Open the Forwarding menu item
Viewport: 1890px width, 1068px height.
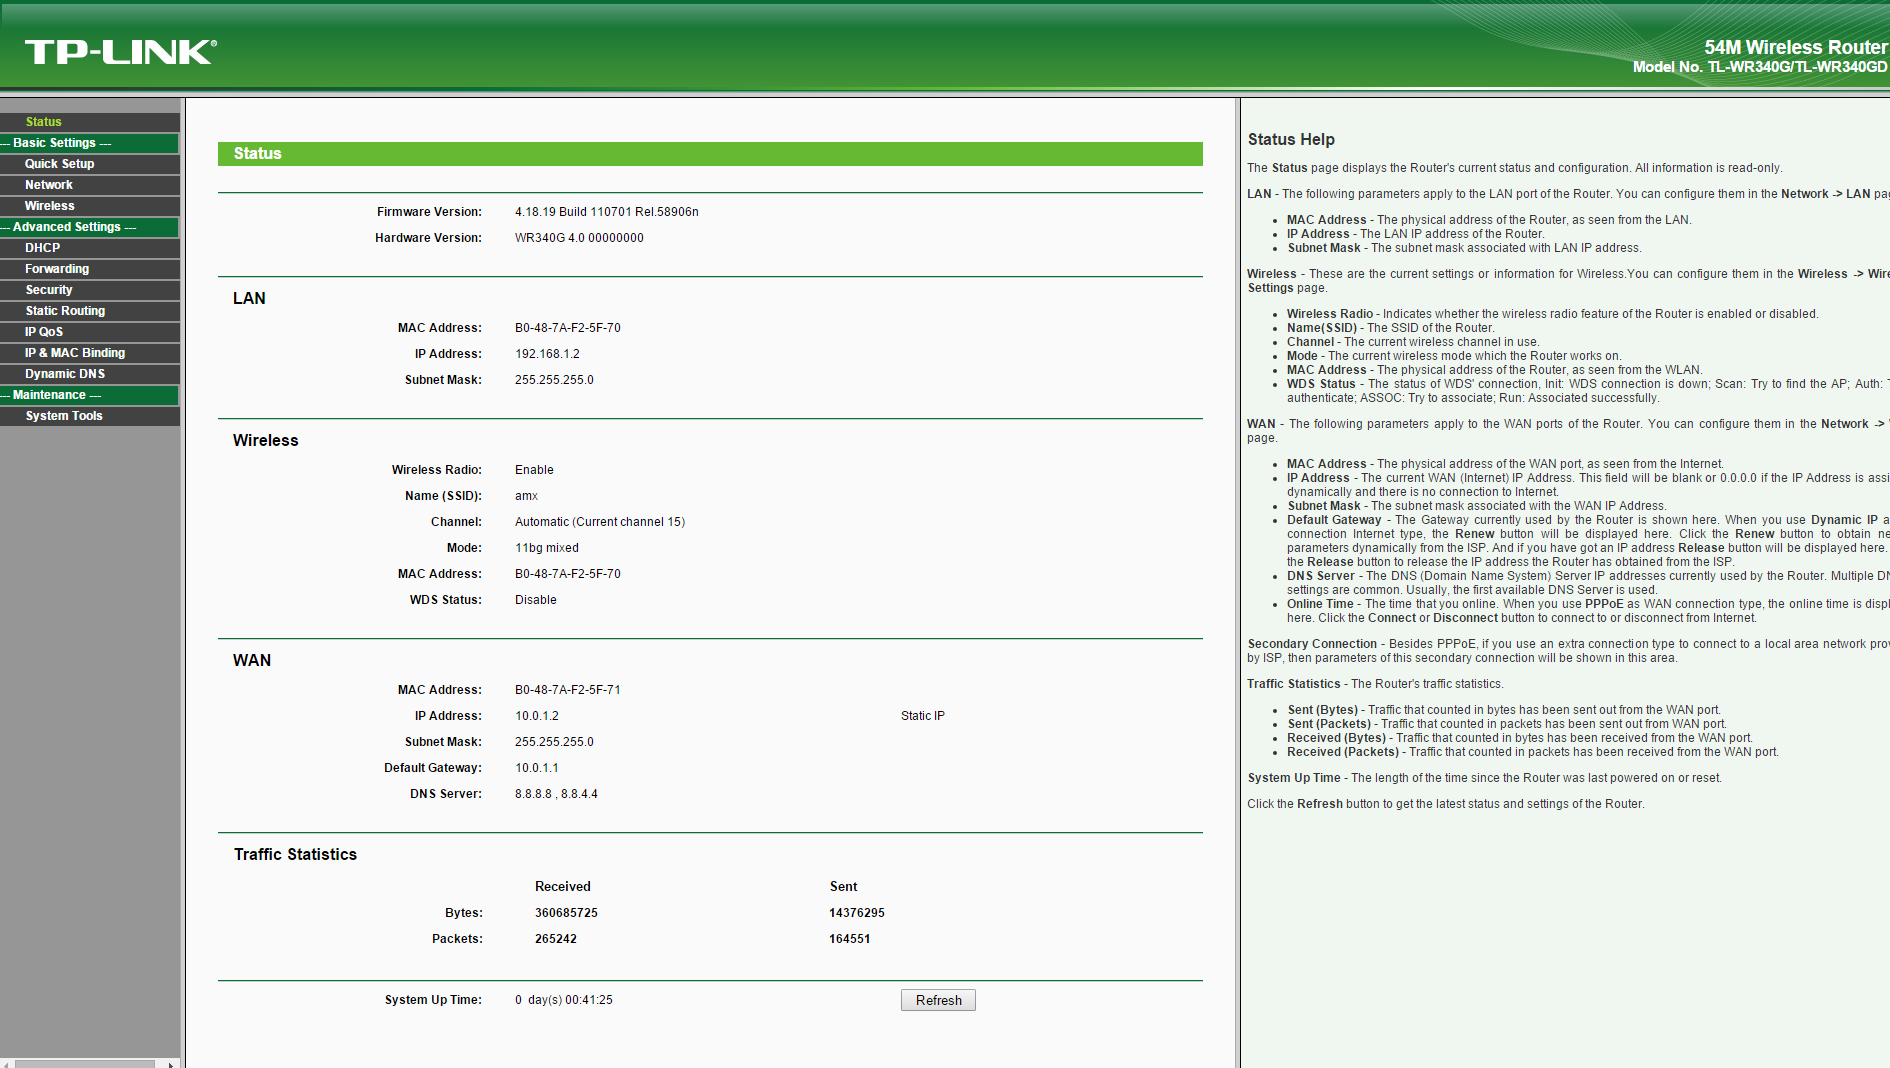(57, 269)
